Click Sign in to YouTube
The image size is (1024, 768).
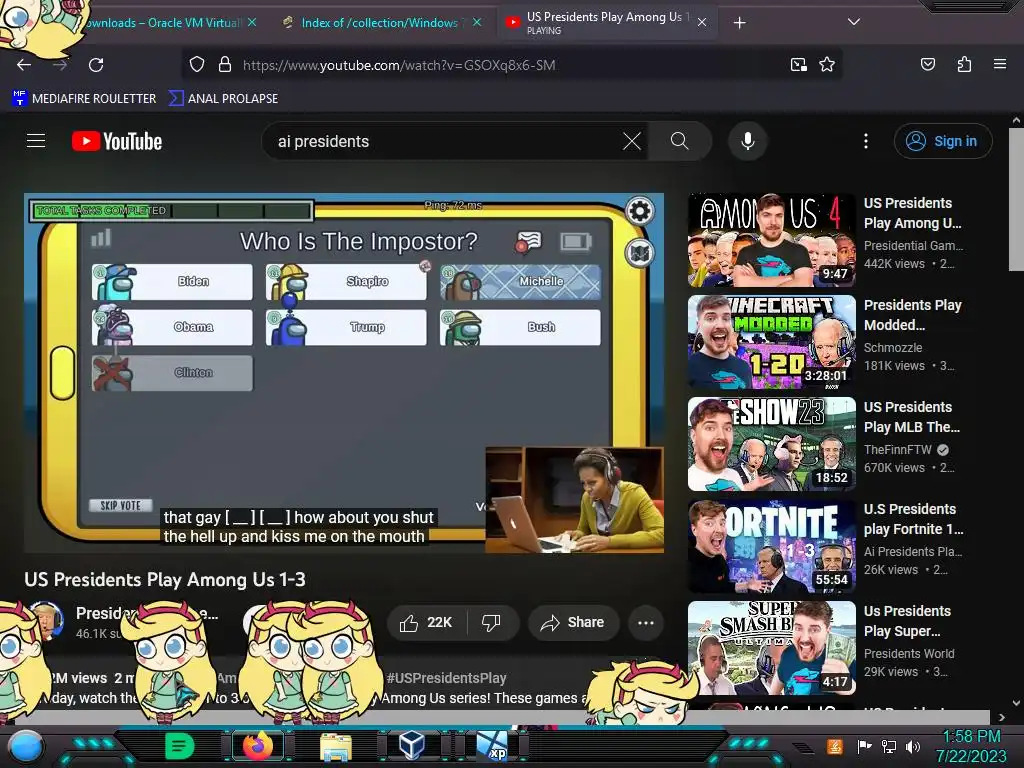943,141
